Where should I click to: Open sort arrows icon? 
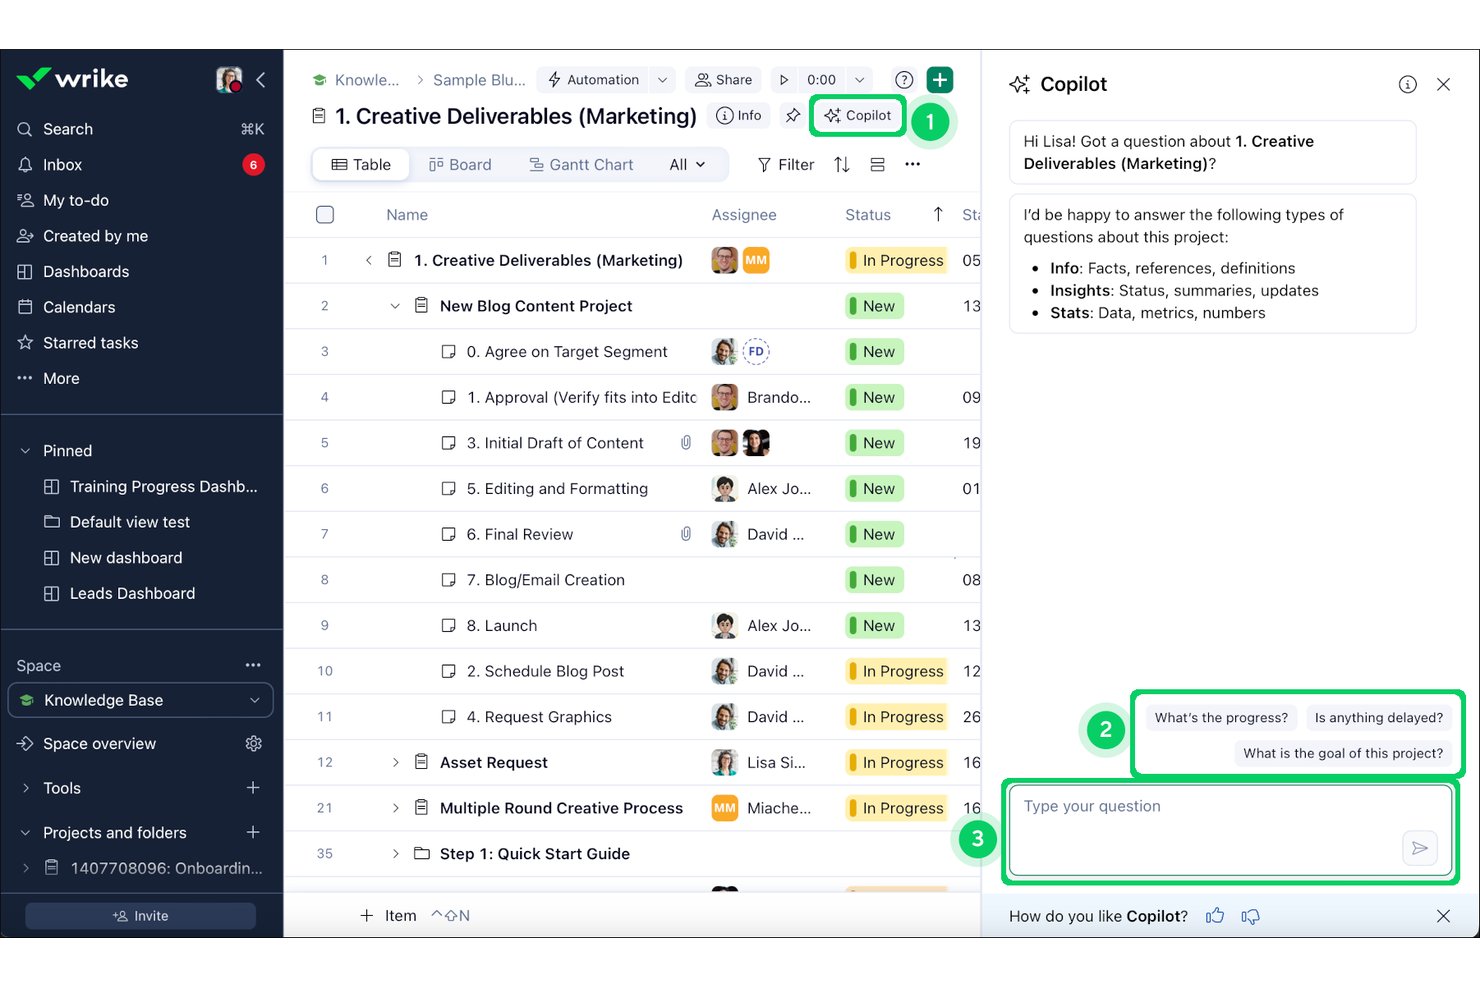842,165
